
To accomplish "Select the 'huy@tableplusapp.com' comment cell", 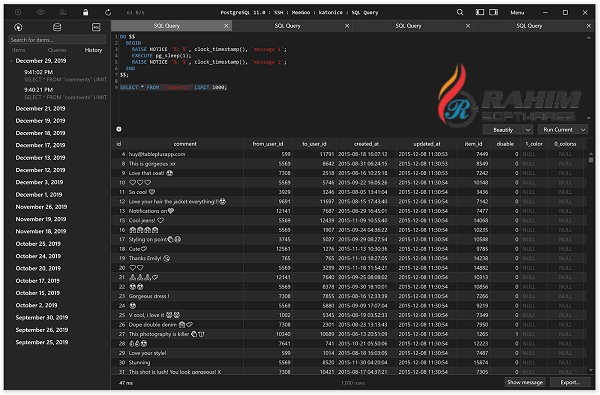I will pyautogui.click(x=185, y=154).
